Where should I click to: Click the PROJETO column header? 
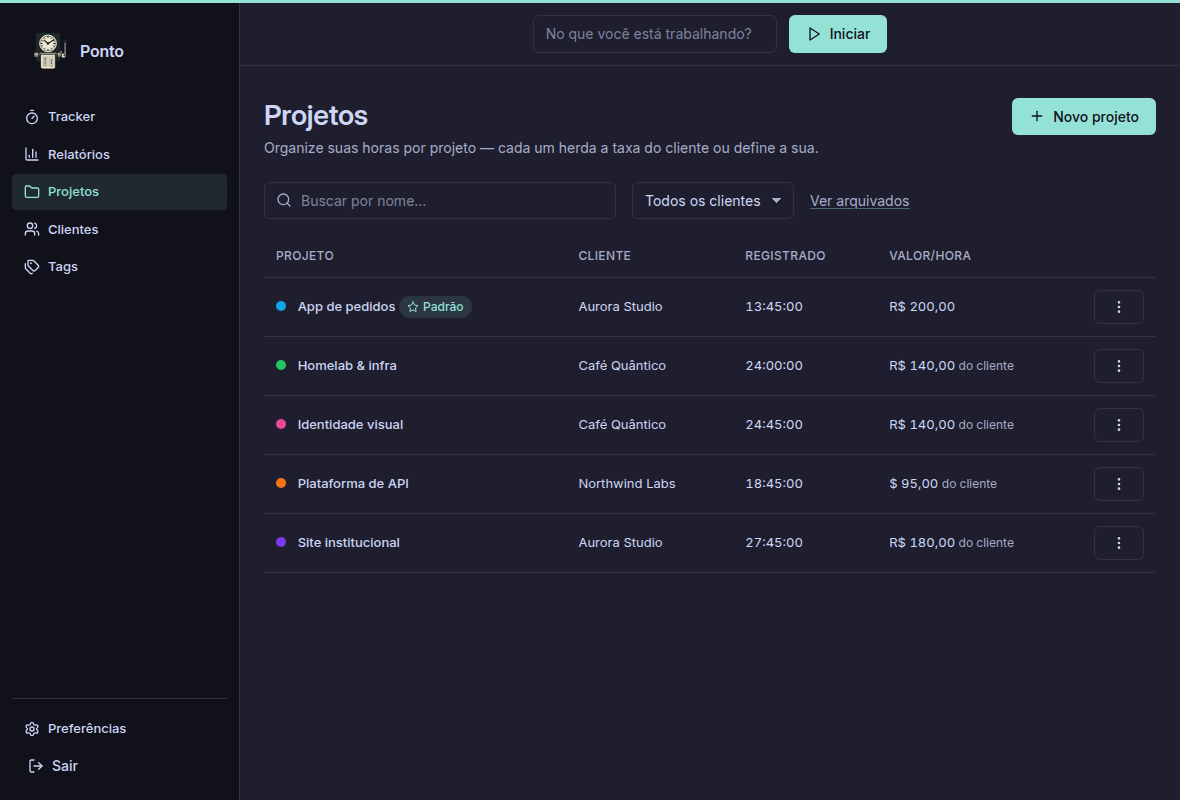(305, 256)
